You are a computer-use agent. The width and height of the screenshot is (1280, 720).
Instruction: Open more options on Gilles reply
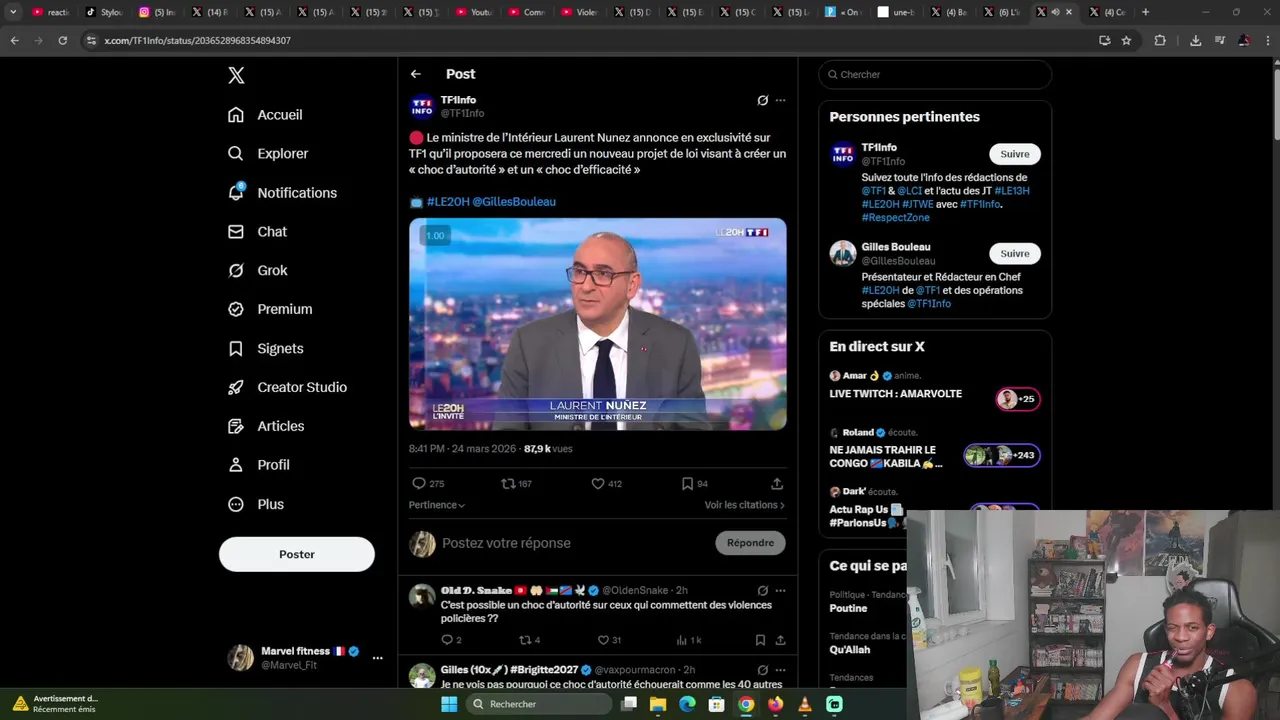(x=781, y=670)
